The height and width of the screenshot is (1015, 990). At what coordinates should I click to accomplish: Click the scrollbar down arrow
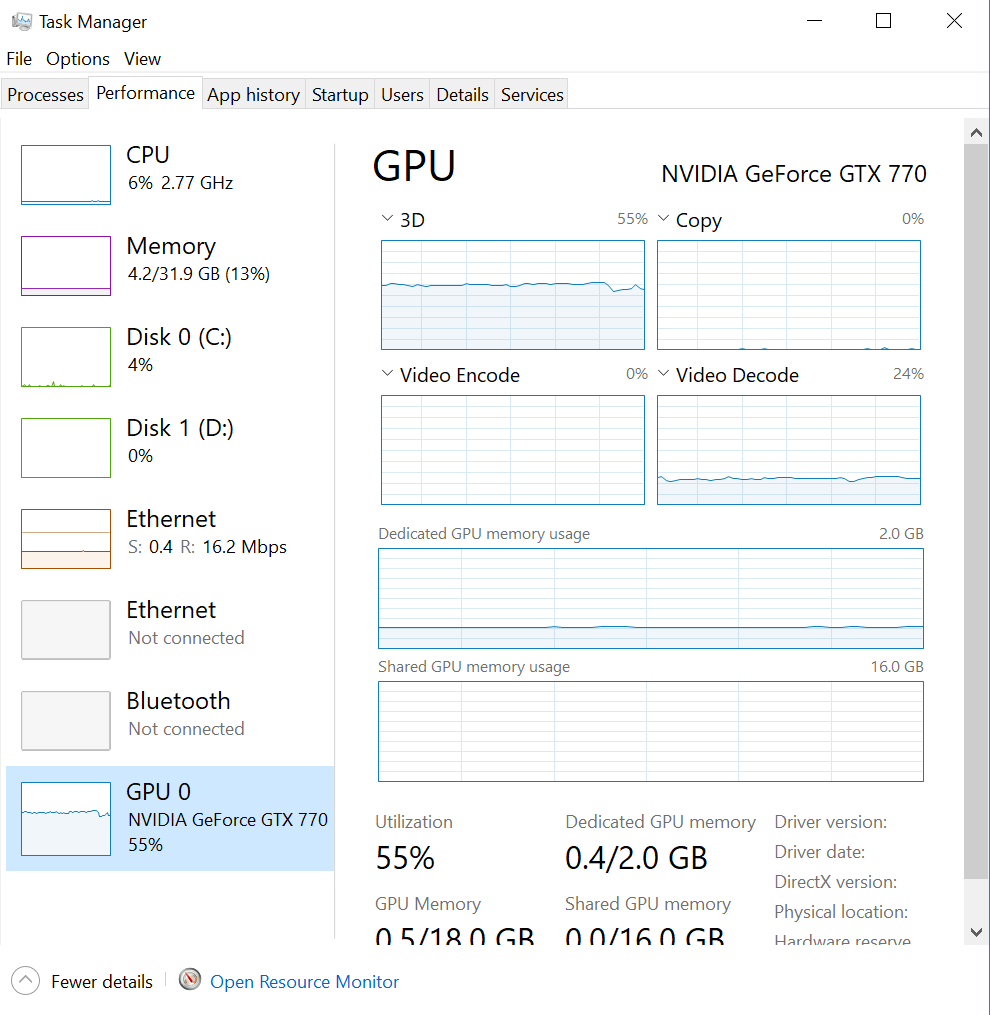coord(976,931)
